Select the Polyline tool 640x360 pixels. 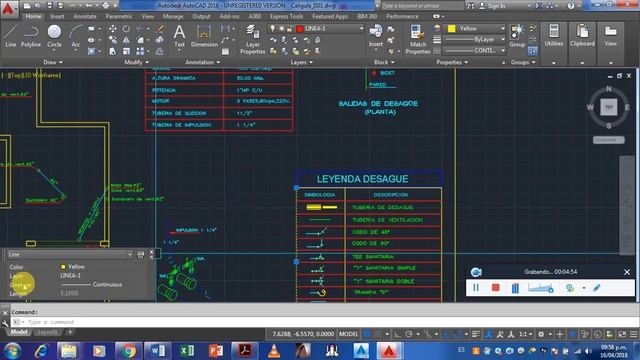tap(31, 36)
